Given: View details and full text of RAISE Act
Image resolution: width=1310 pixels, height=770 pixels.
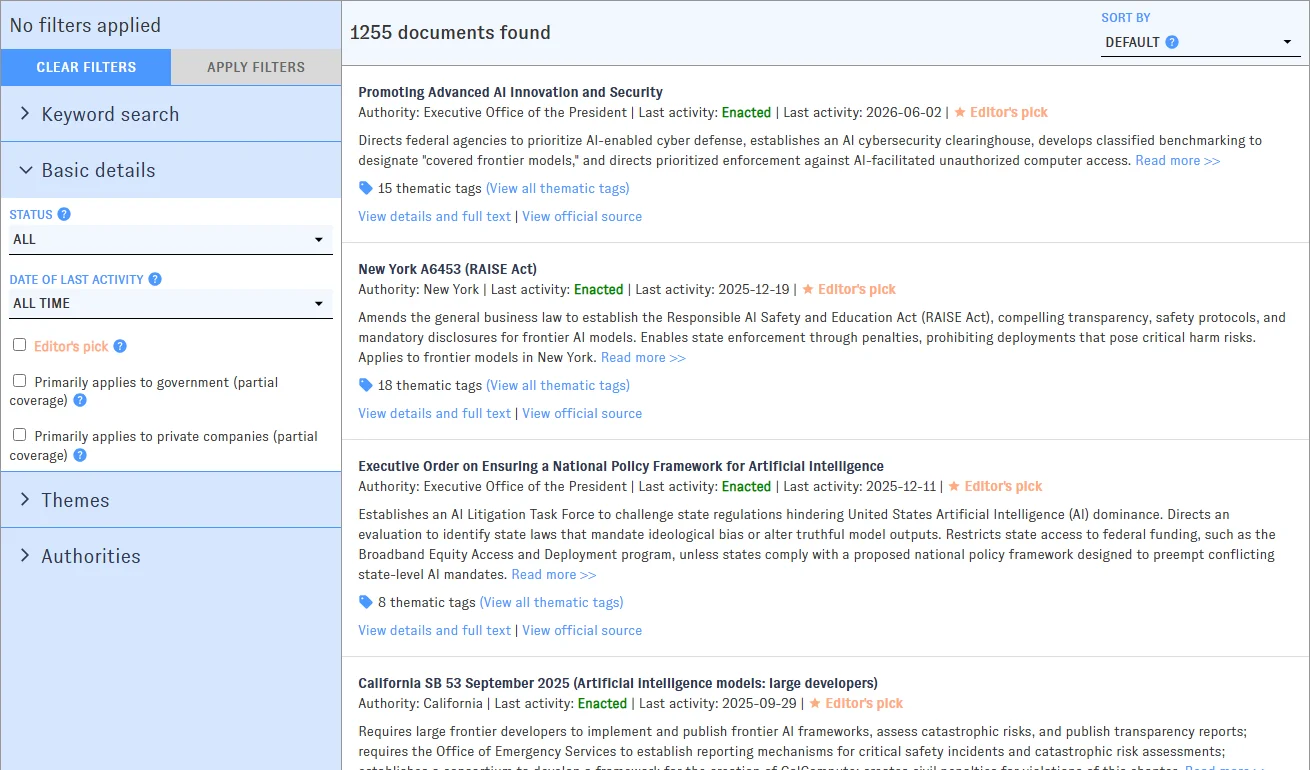Looking at the screenshot, I should click(x=434, y=413).
